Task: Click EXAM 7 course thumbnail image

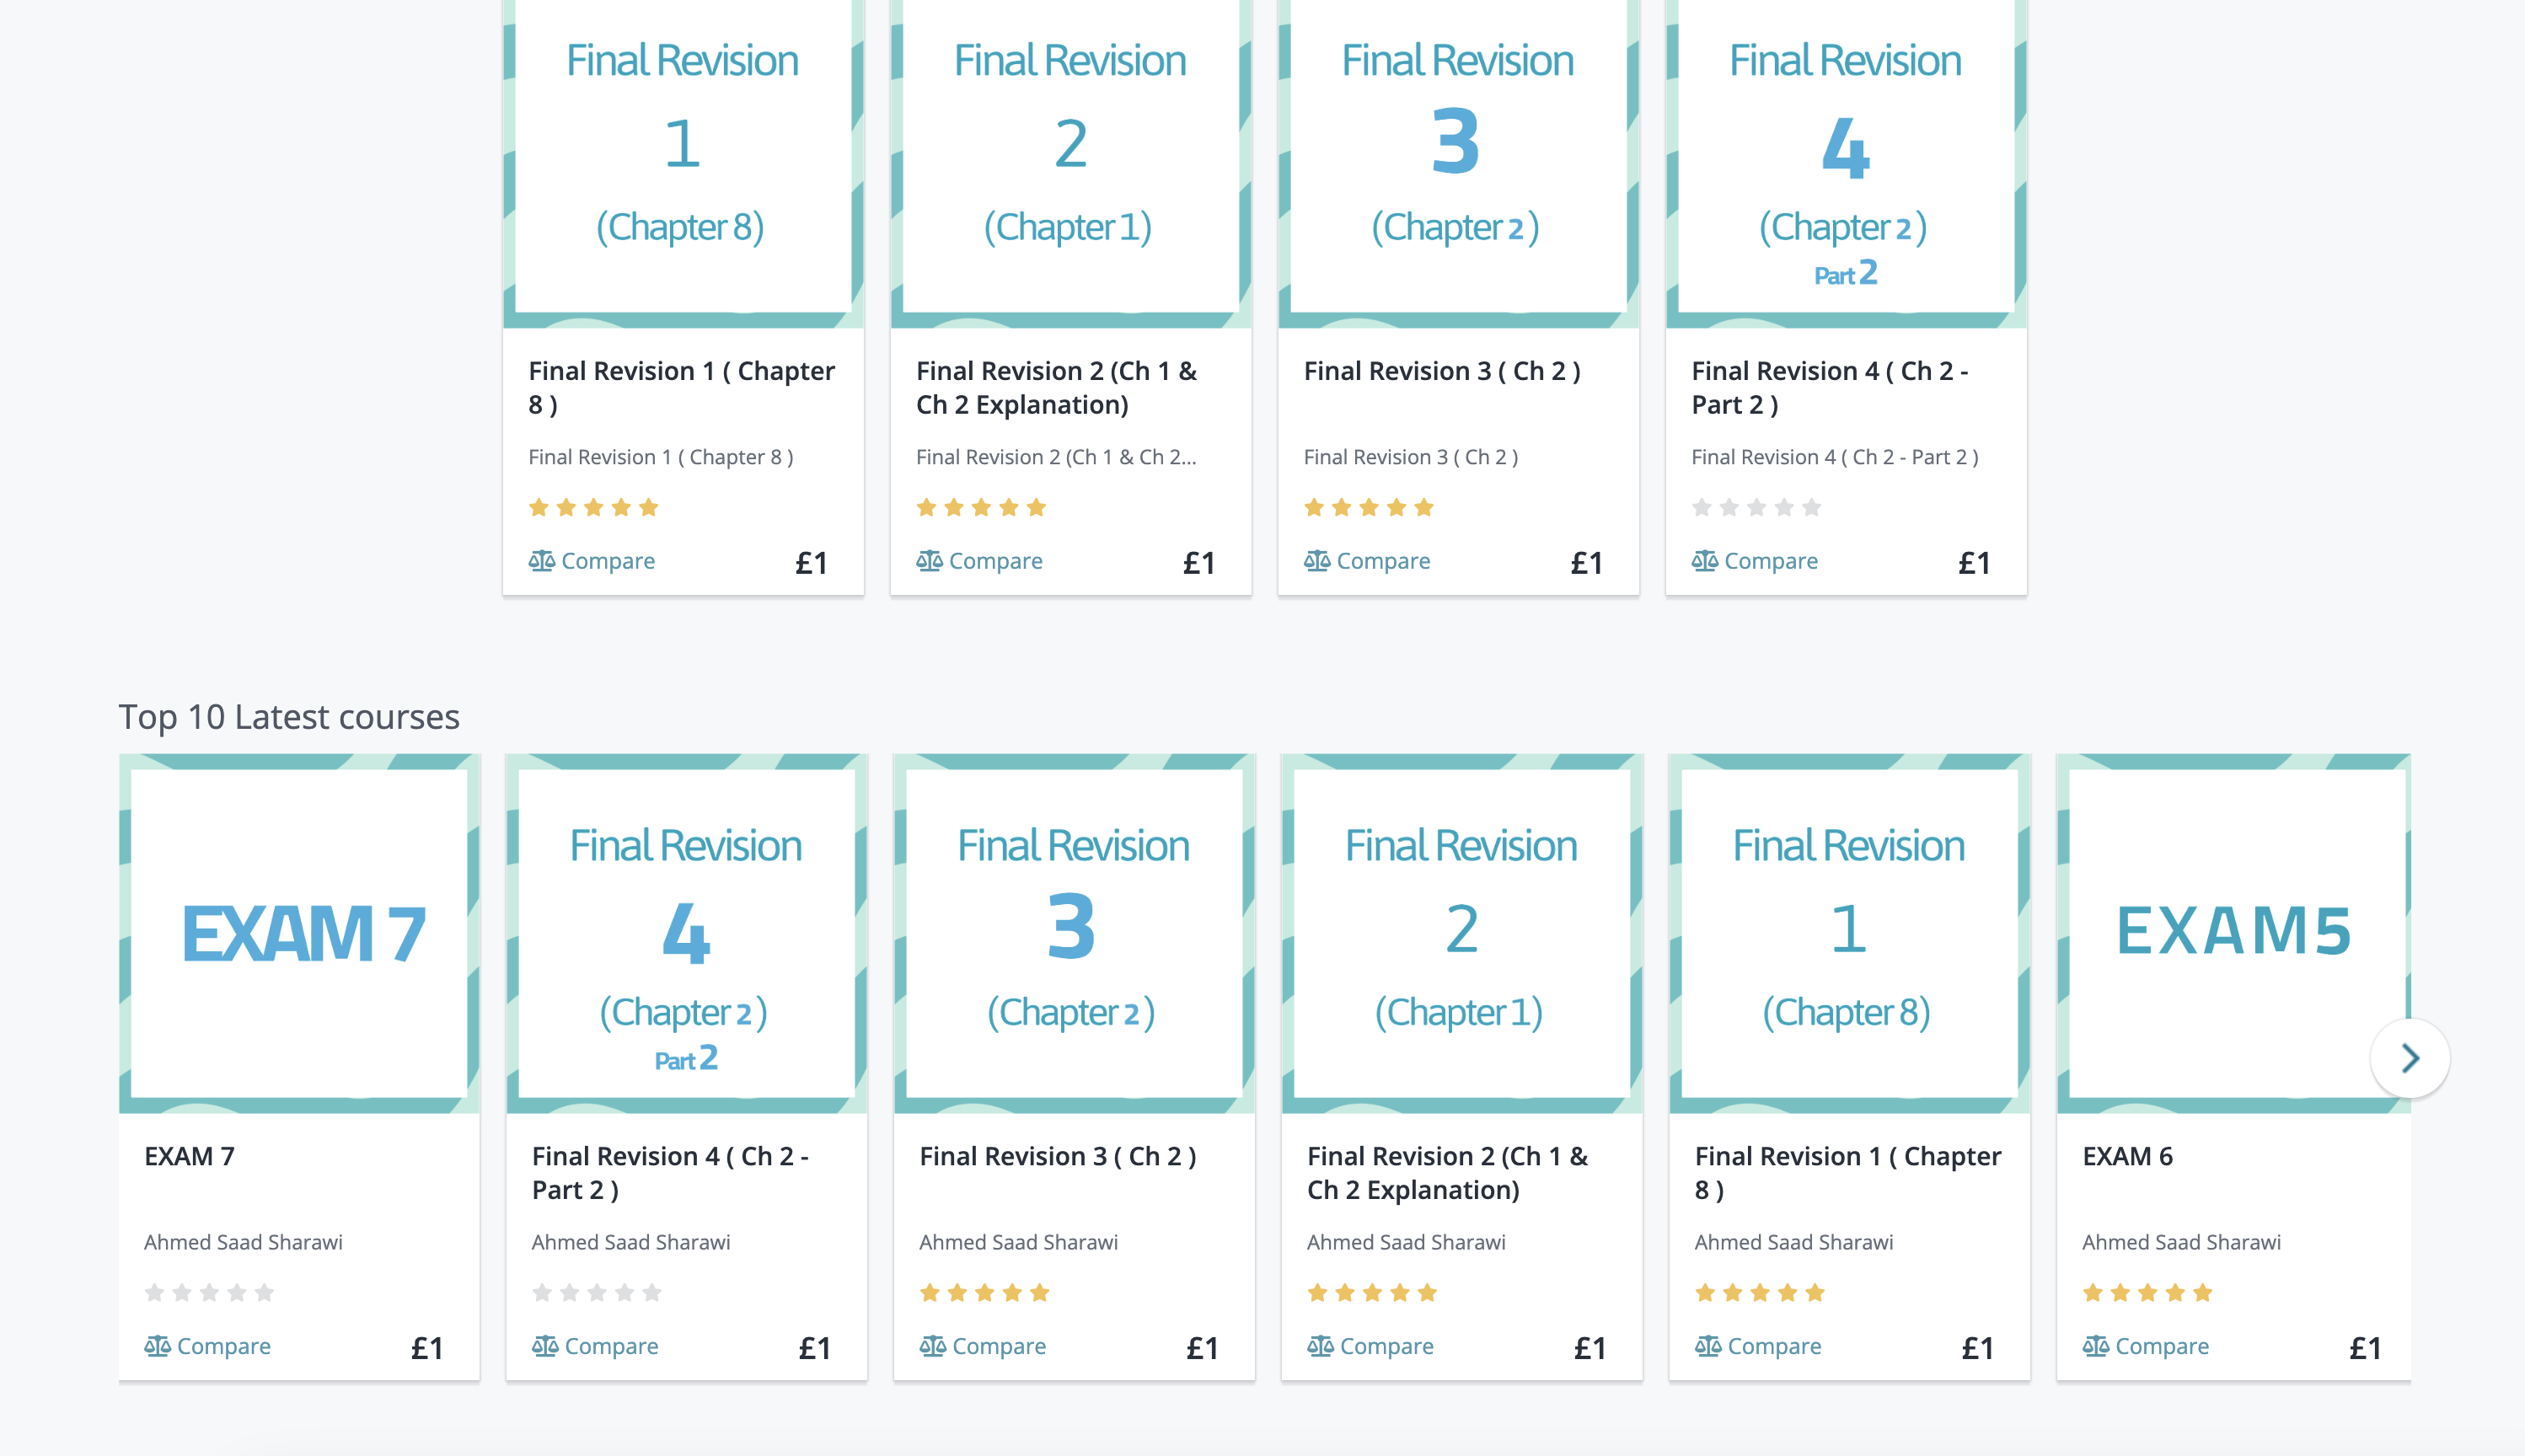Action: click(x=299, y=933)
